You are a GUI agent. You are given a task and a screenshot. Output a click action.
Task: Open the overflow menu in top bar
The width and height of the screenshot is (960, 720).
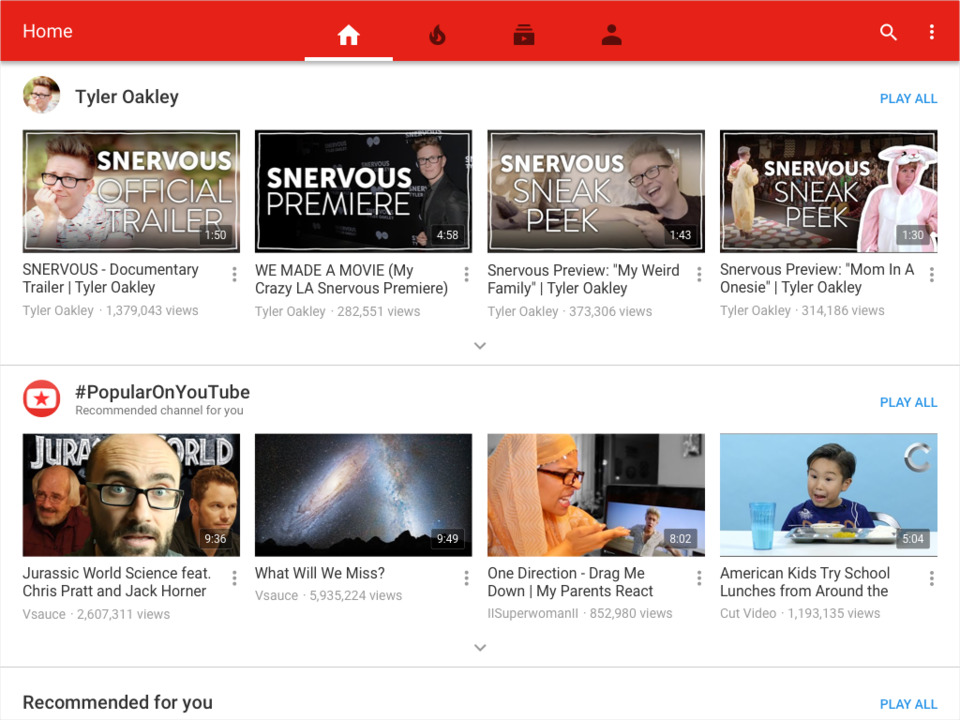pos(931,32)
